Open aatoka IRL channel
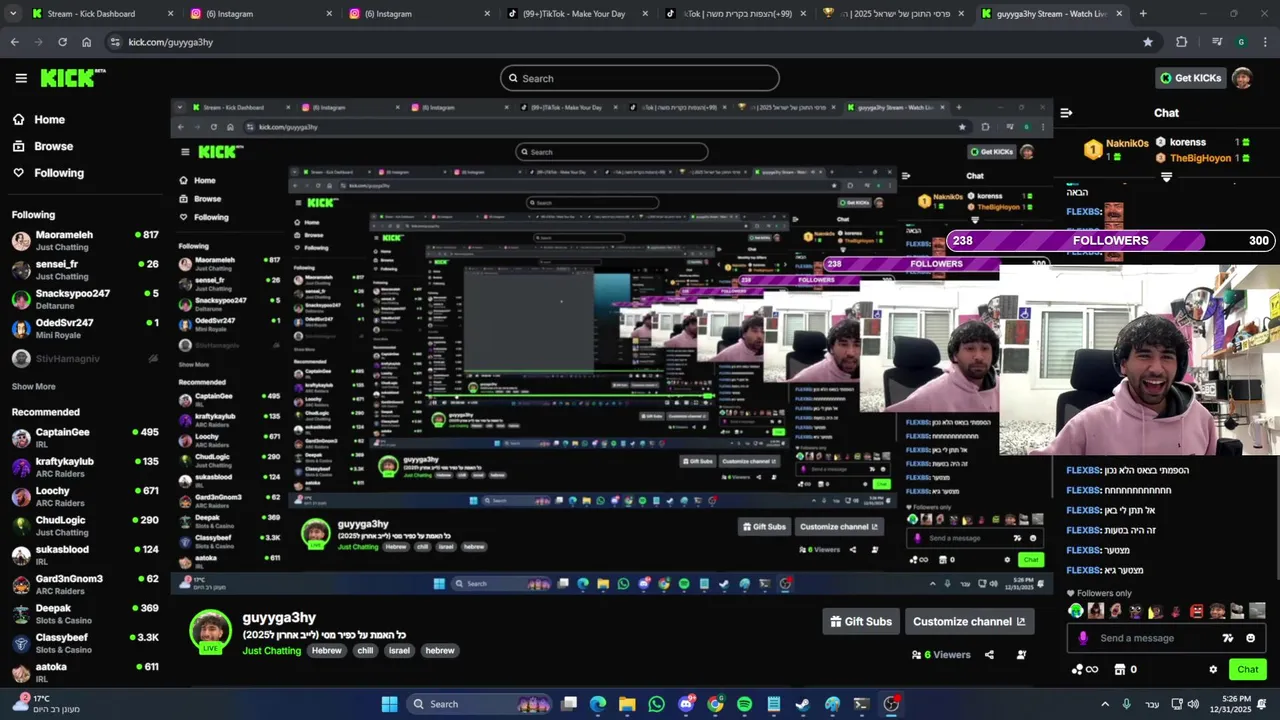The image size is (1280, 720). point(85,672)
